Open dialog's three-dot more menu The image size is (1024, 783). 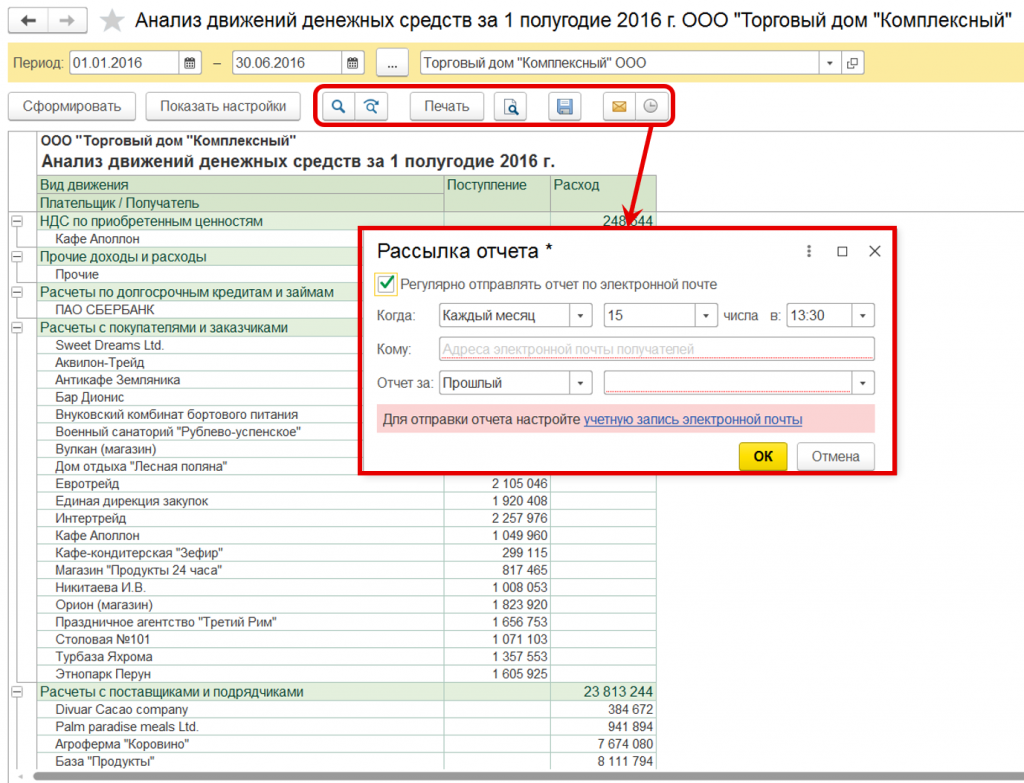coord(808,251)
